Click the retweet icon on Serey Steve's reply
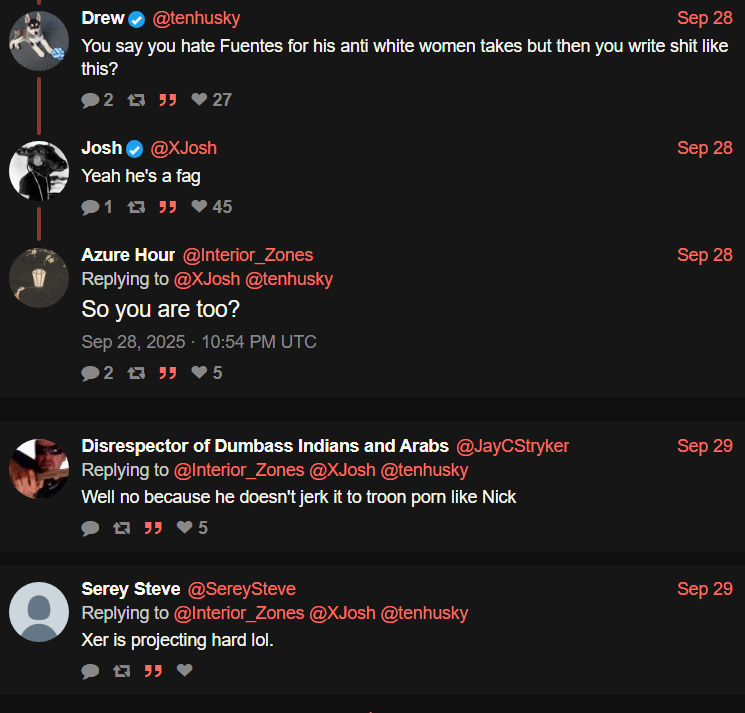The height and width of the screenshot is (713, 745). point(122,671)
